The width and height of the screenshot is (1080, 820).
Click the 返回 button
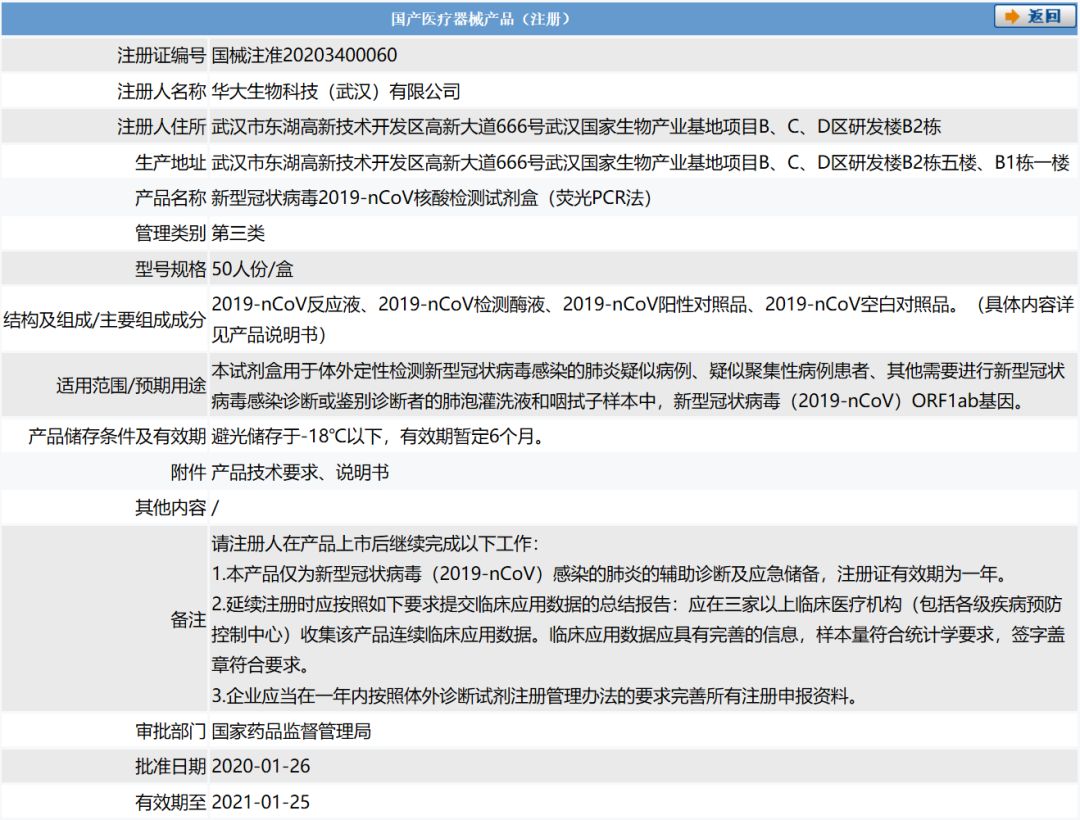pos(1034,17)
